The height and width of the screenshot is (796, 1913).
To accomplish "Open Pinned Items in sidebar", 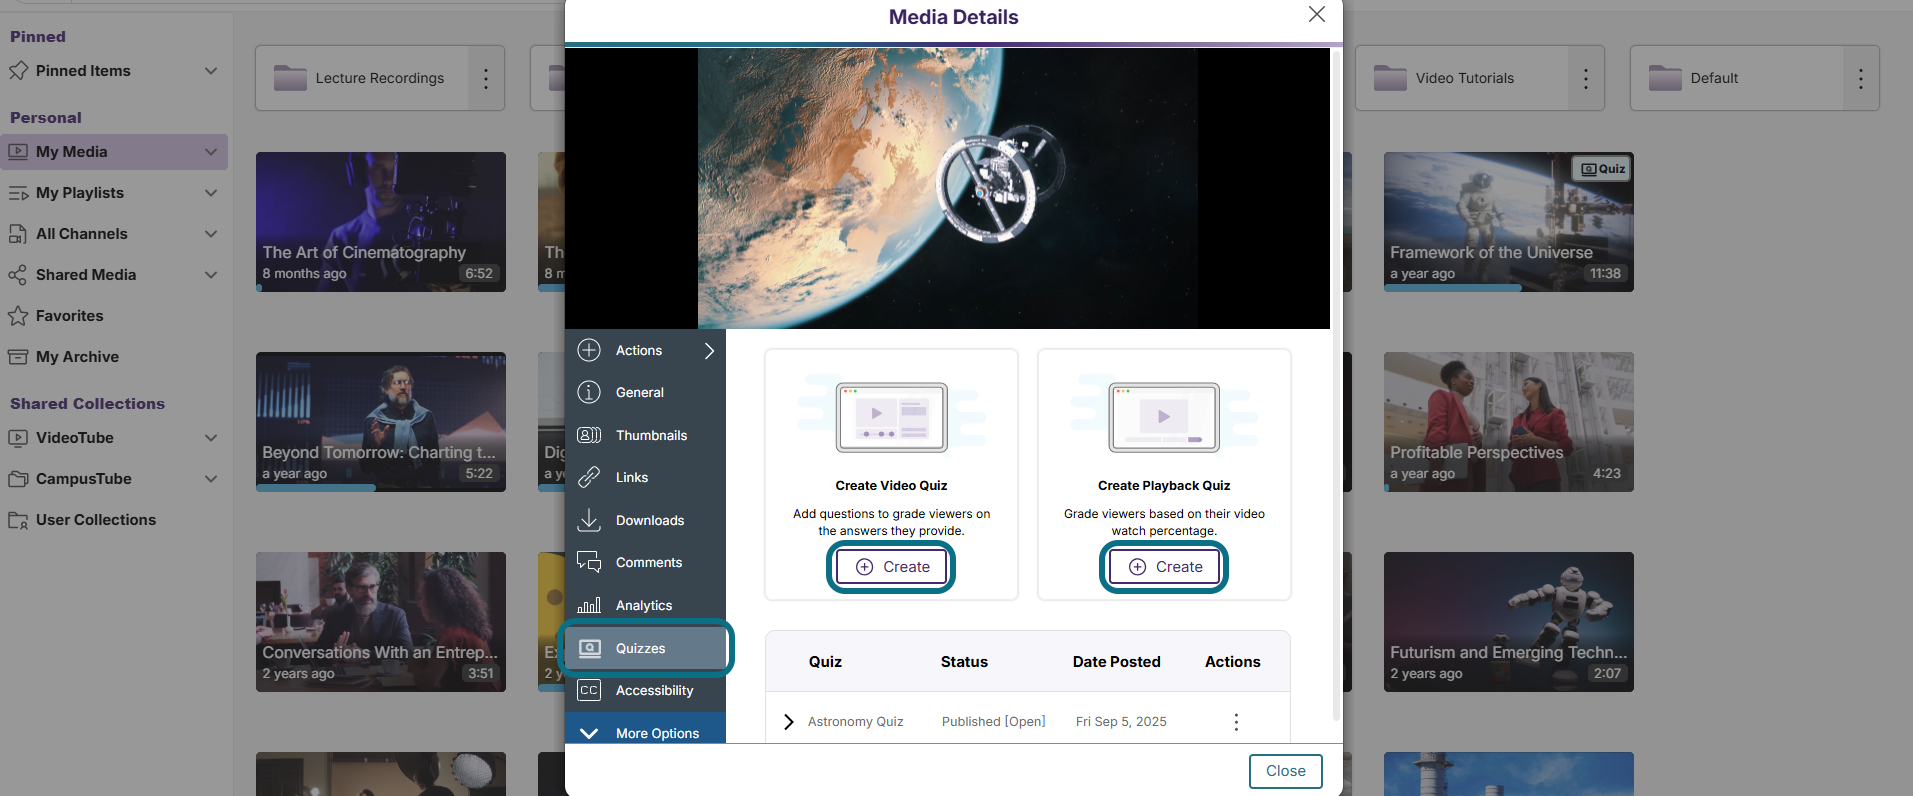I will pyautogui.click(x=83, y=71).
